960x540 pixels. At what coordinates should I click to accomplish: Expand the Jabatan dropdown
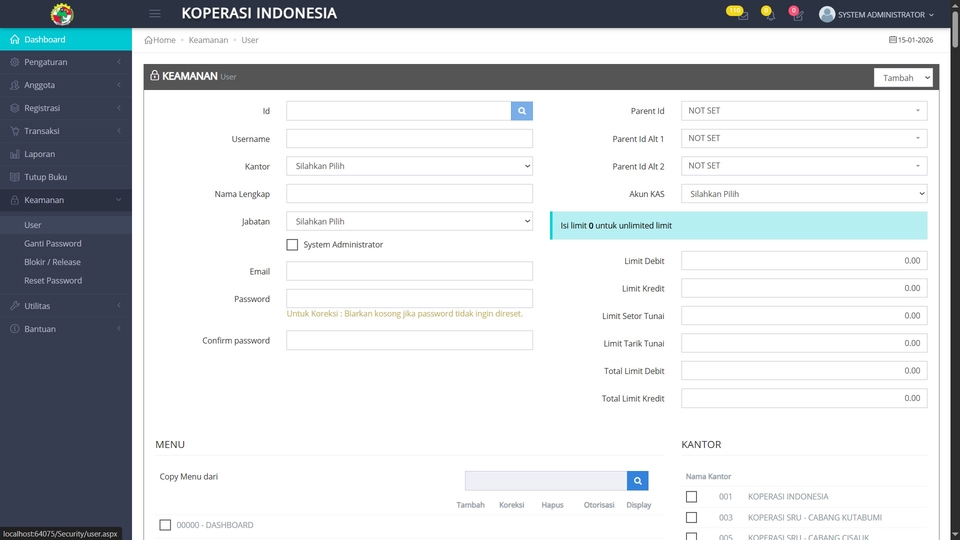409,221
